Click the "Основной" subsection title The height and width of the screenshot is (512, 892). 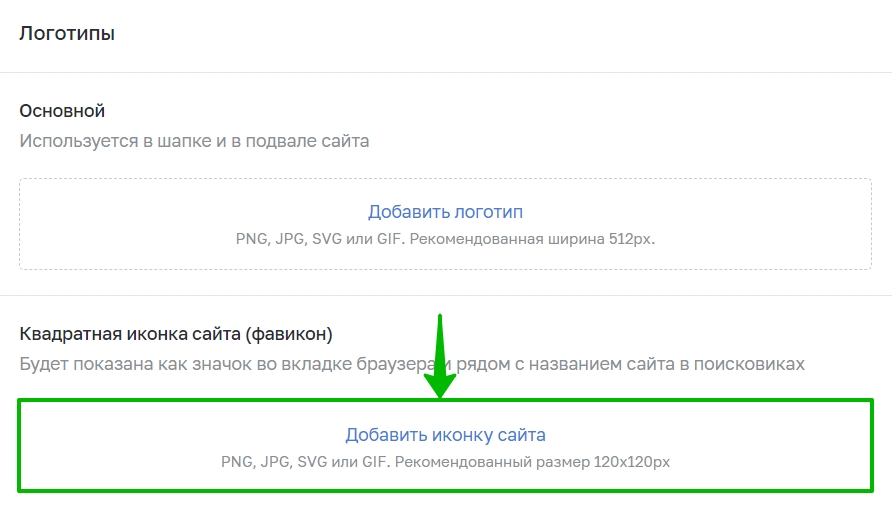[62, 111]
